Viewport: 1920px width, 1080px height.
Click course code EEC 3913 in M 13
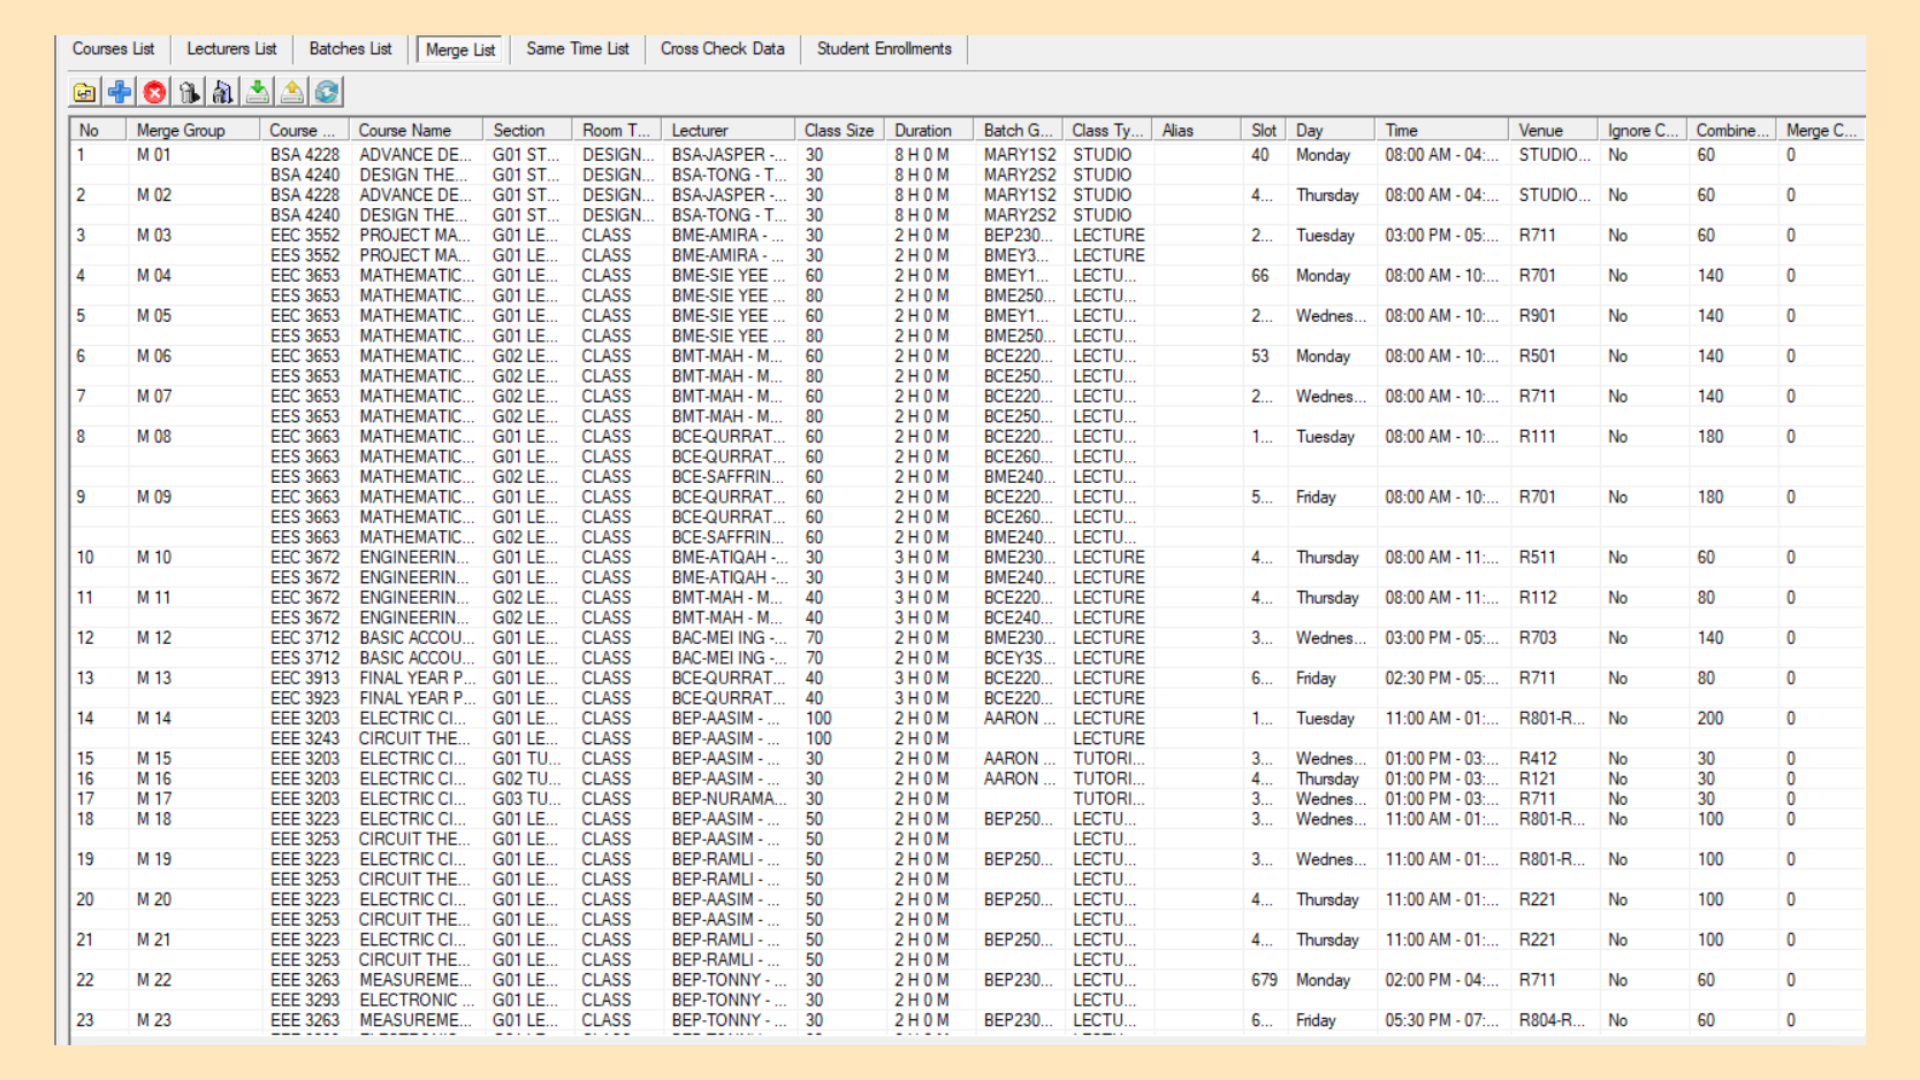point(304,678)
